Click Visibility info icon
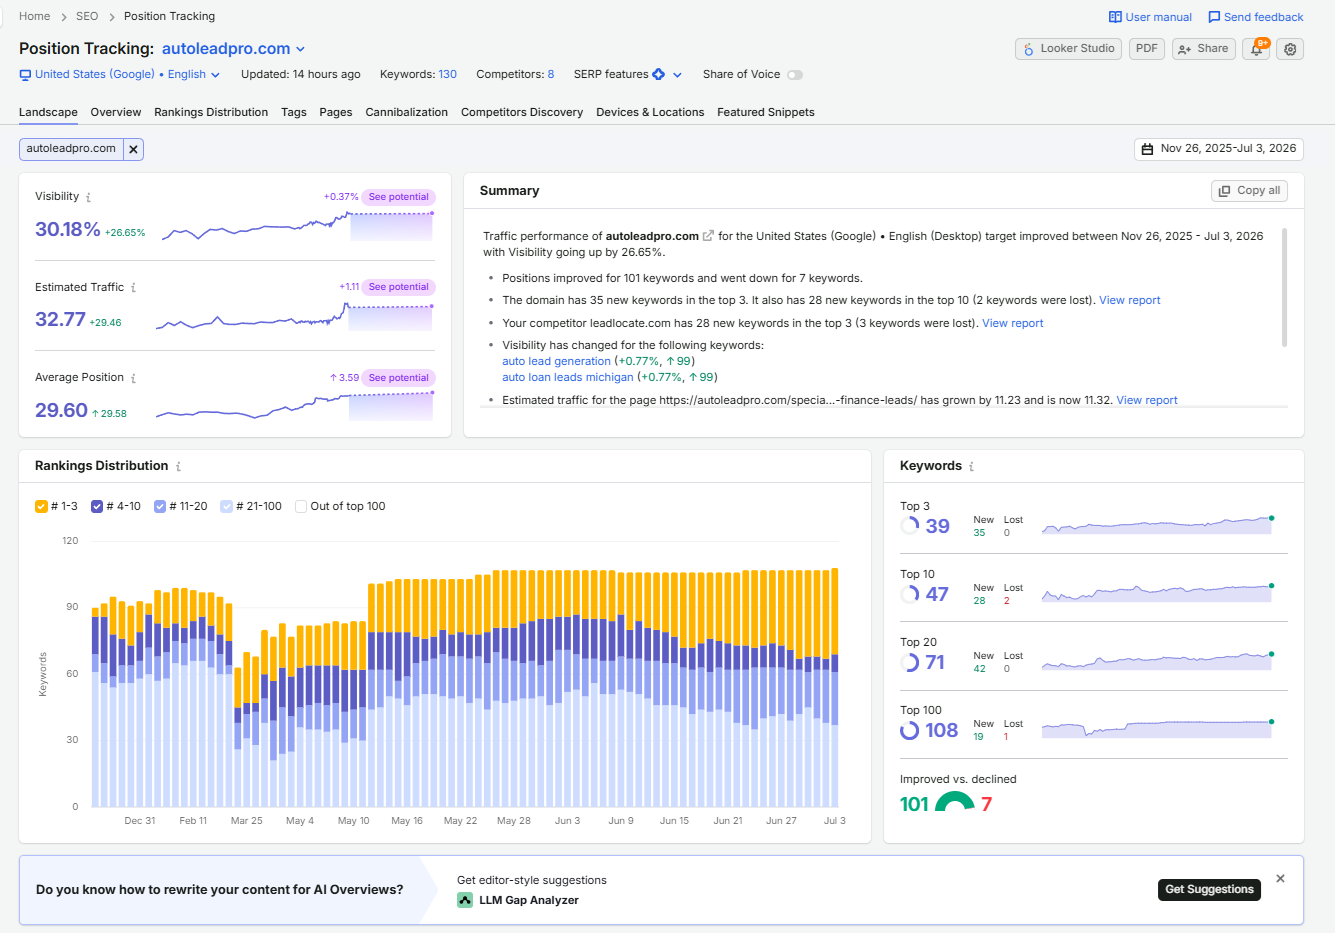The image size is (1335, 933). coord(88,198)
